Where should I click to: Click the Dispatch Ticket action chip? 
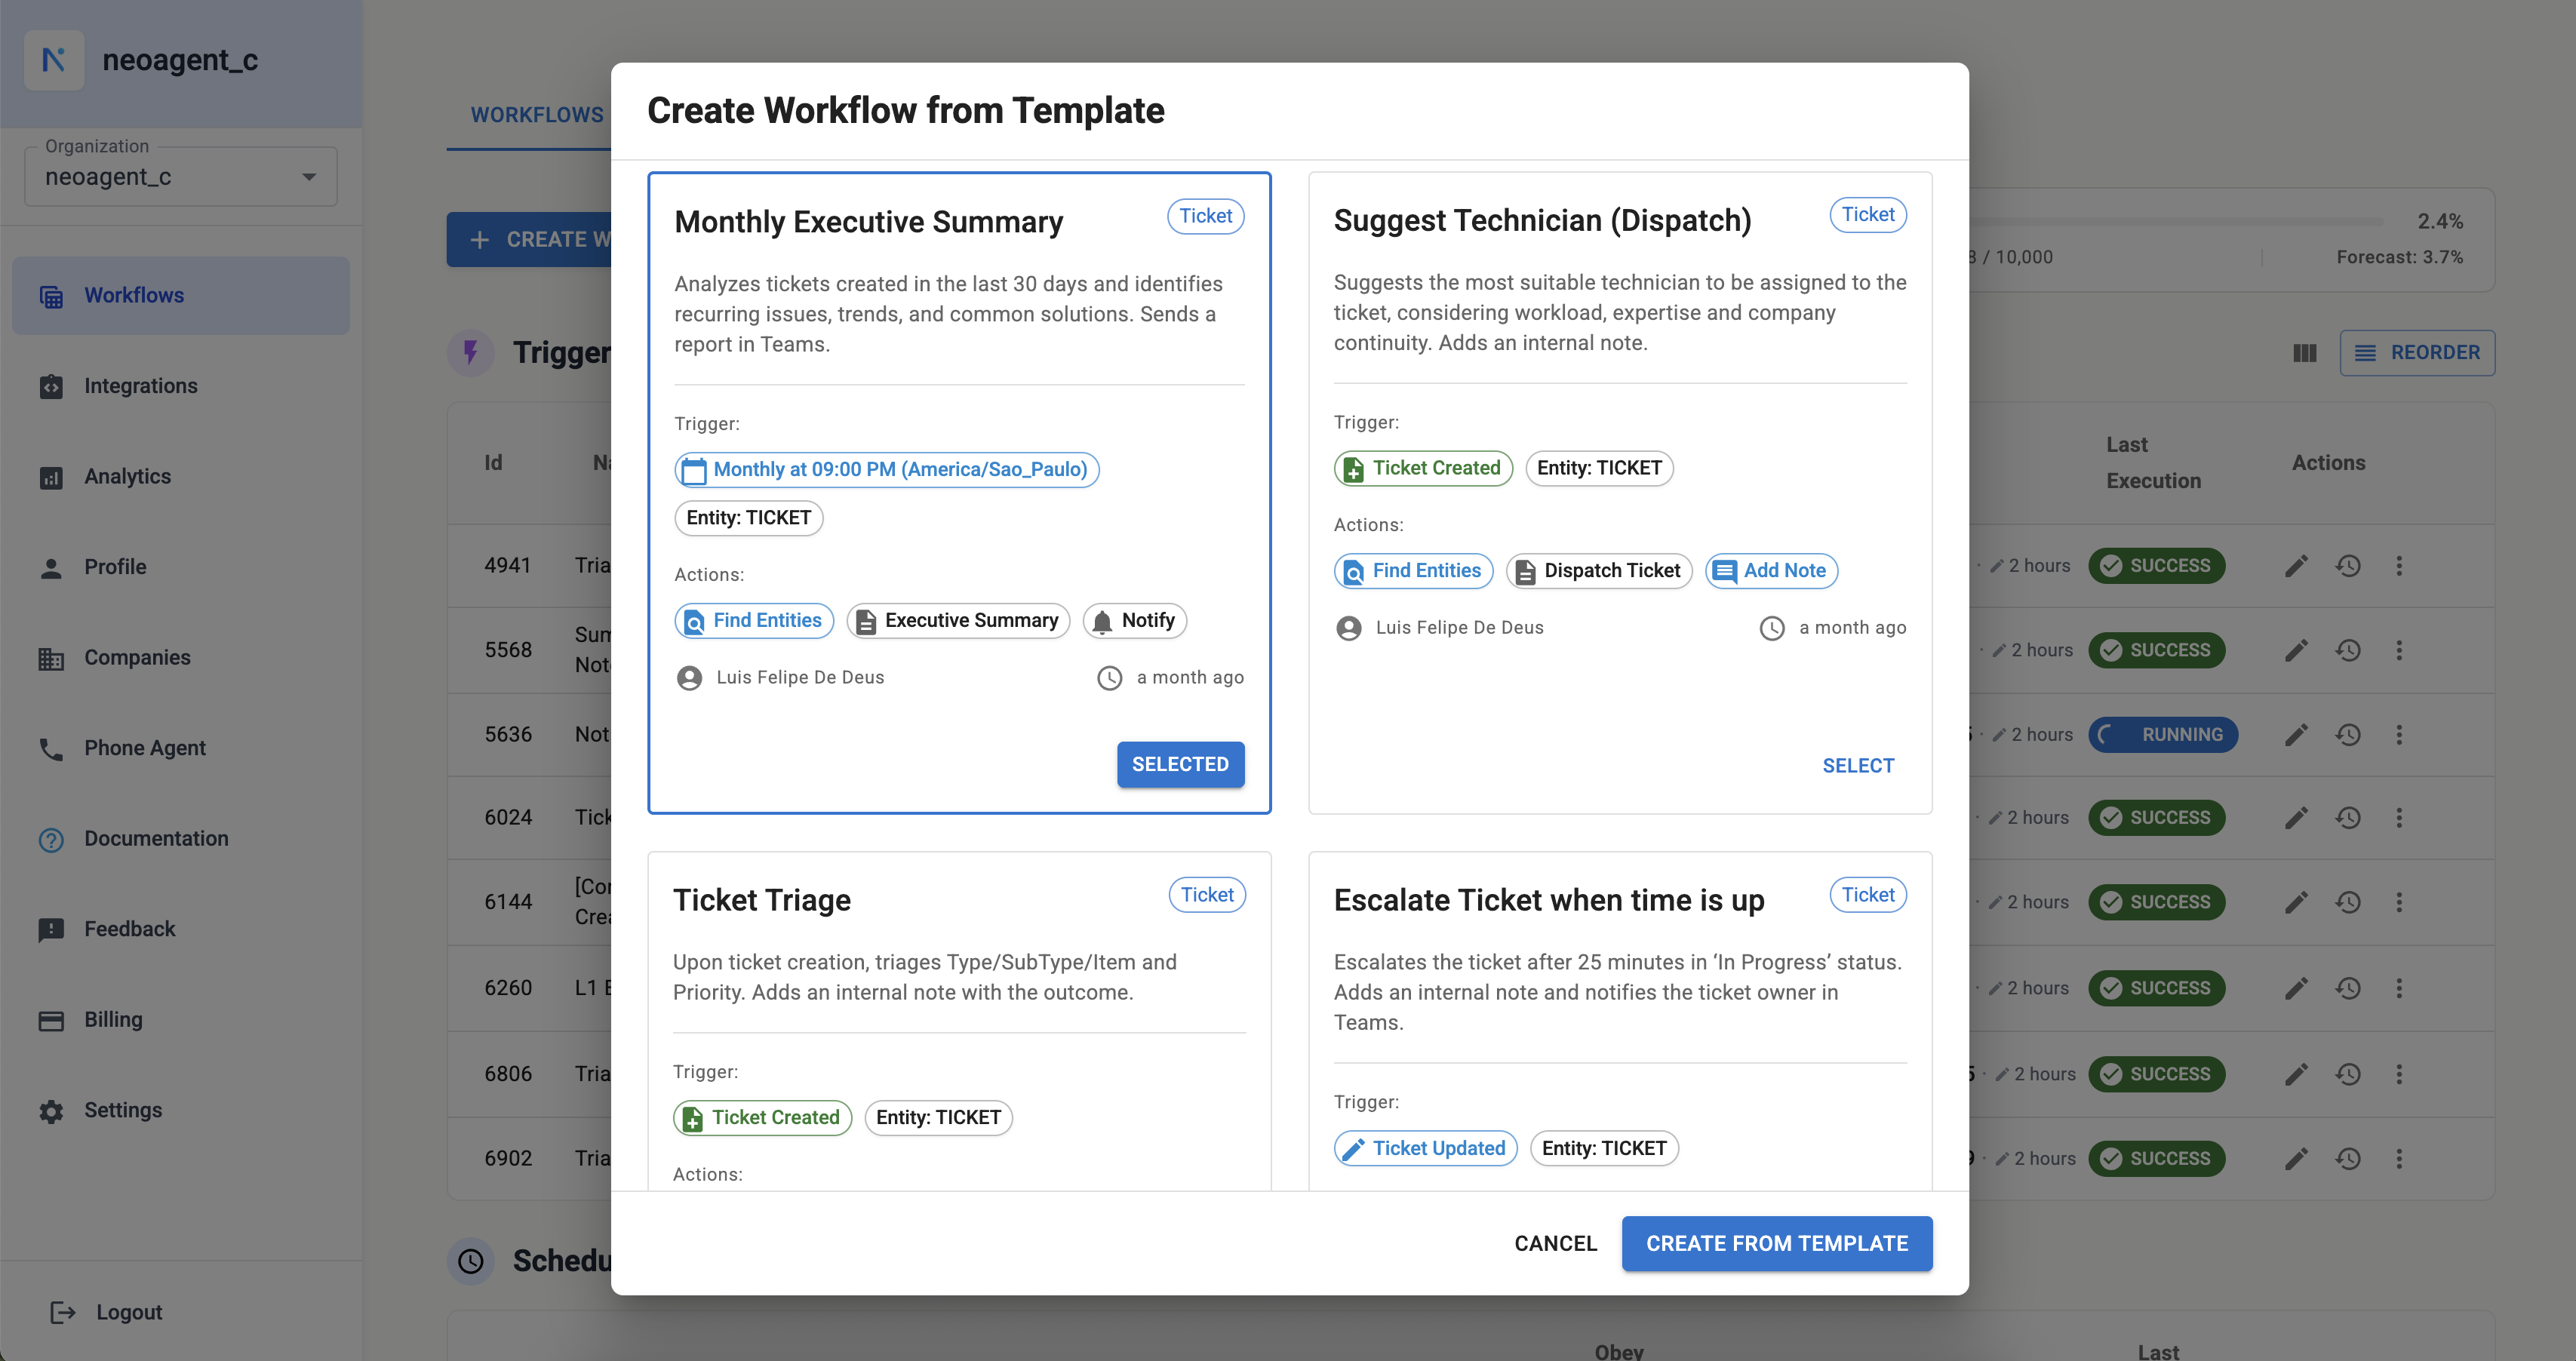point(1598,571)
